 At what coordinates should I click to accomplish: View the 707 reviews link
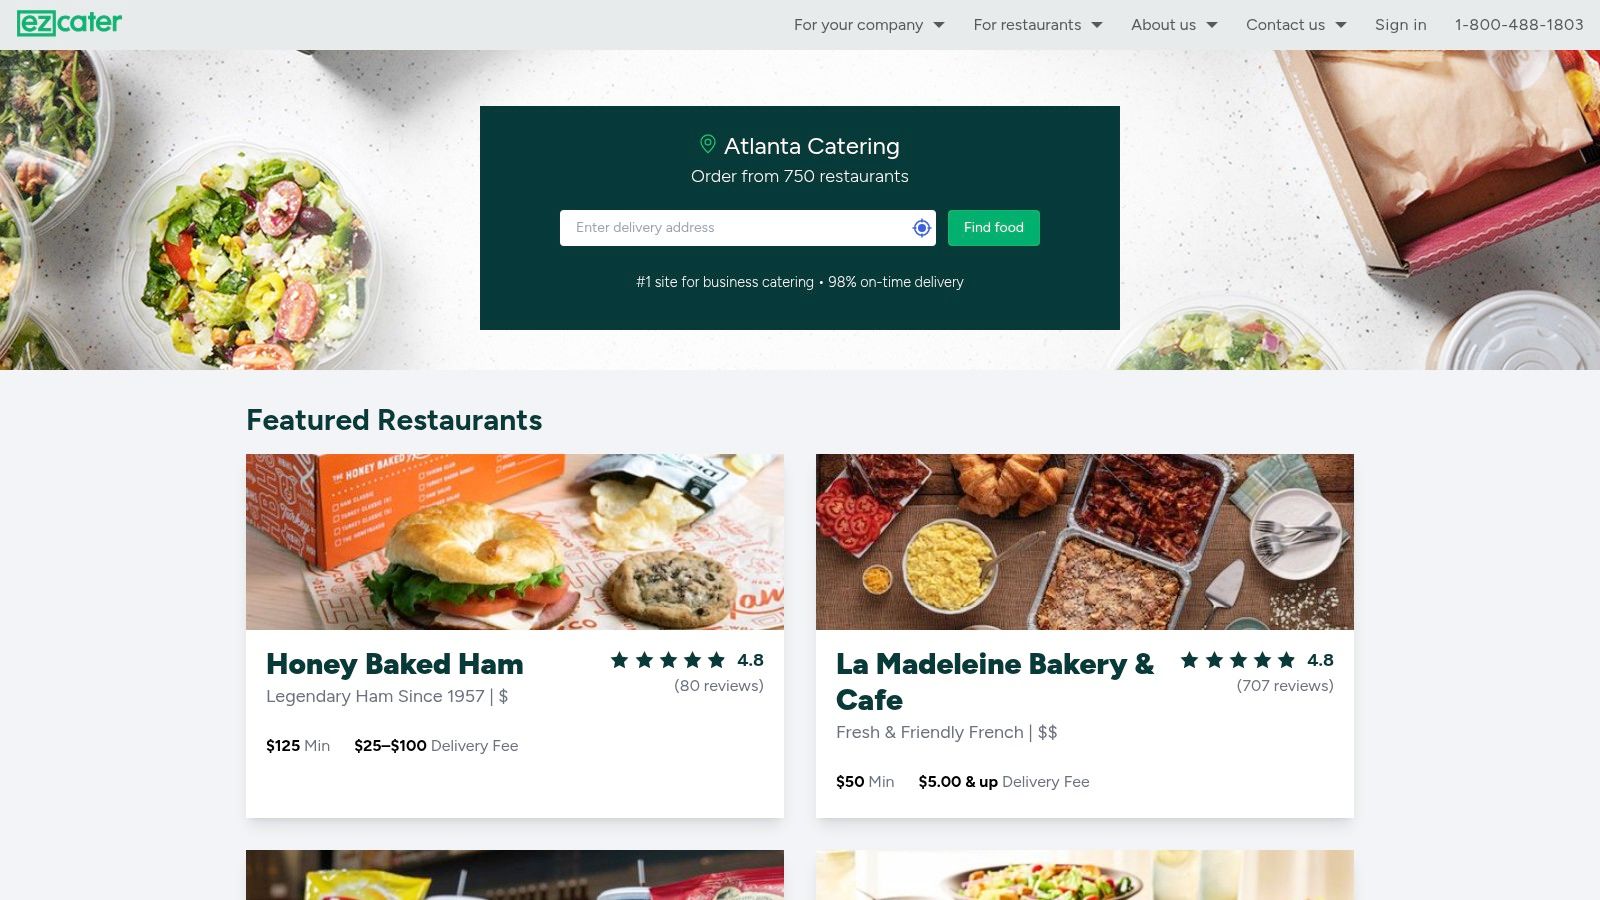click(x=1285, y=686)
